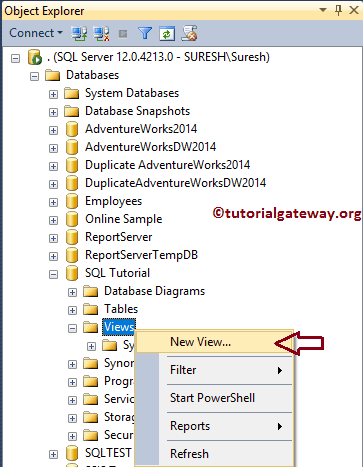
Task: Expand the ReportServerTempDB database
Action: (x=53, y=257)
